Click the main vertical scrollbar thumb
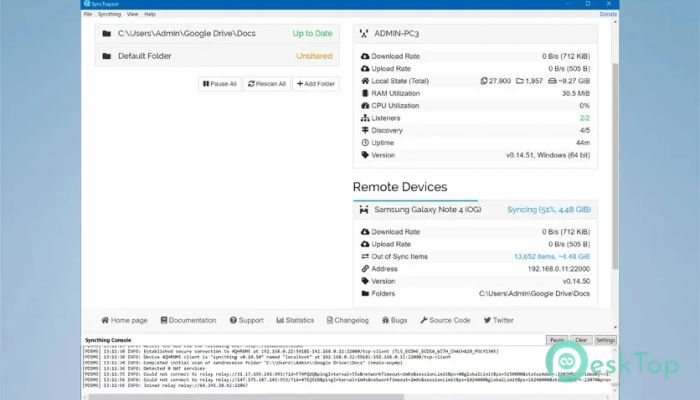 point(615,165)
